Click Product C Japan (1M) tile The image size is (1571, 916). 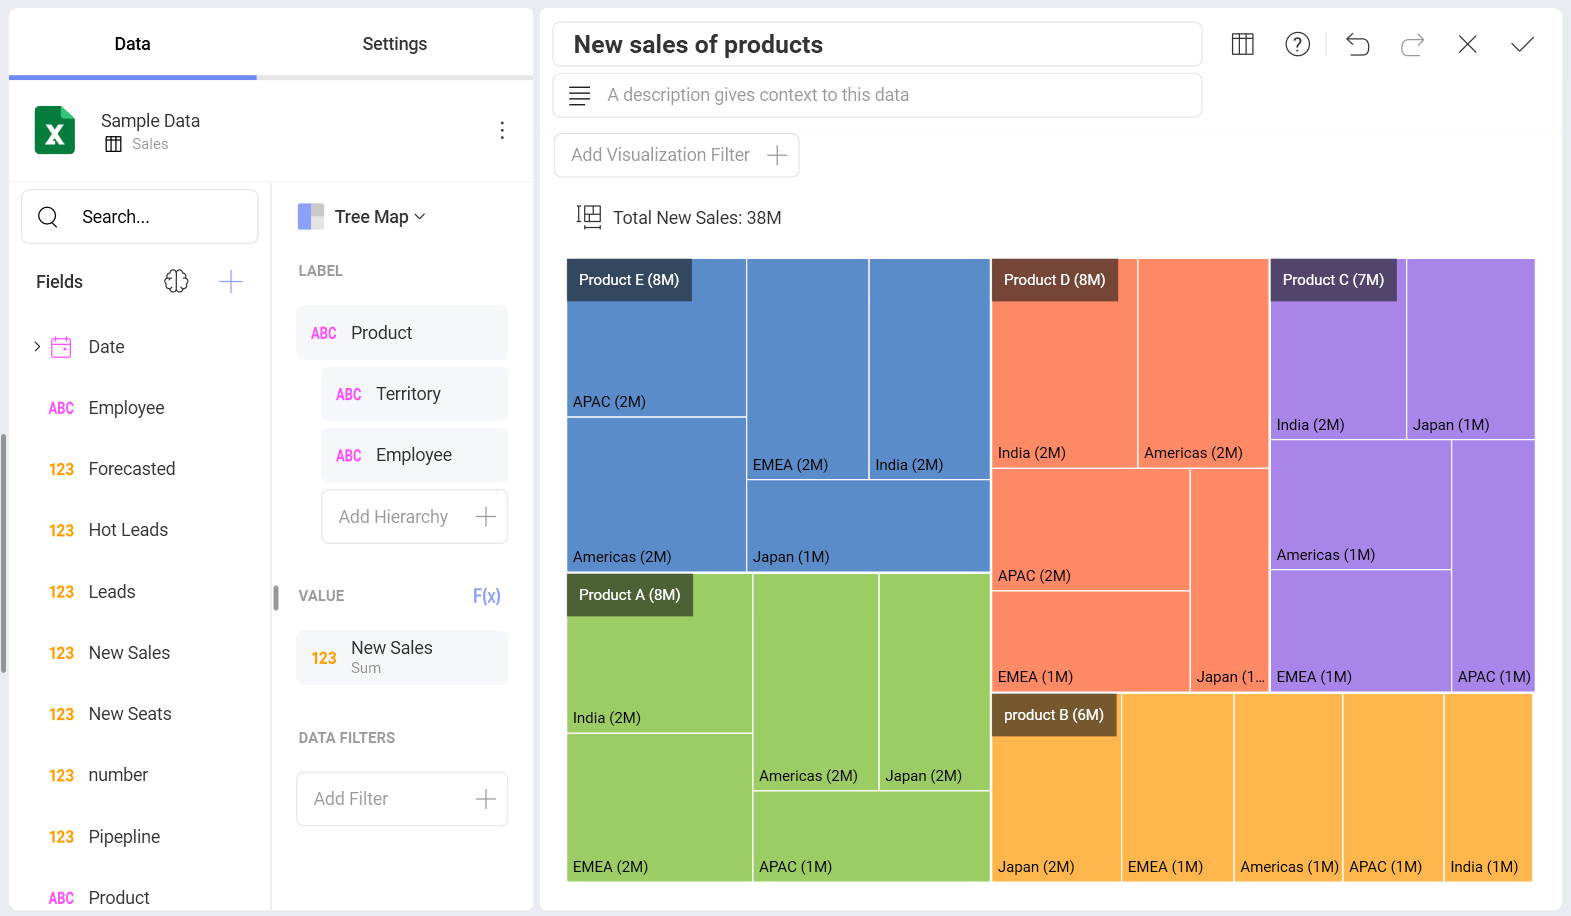click(1470, 349)
